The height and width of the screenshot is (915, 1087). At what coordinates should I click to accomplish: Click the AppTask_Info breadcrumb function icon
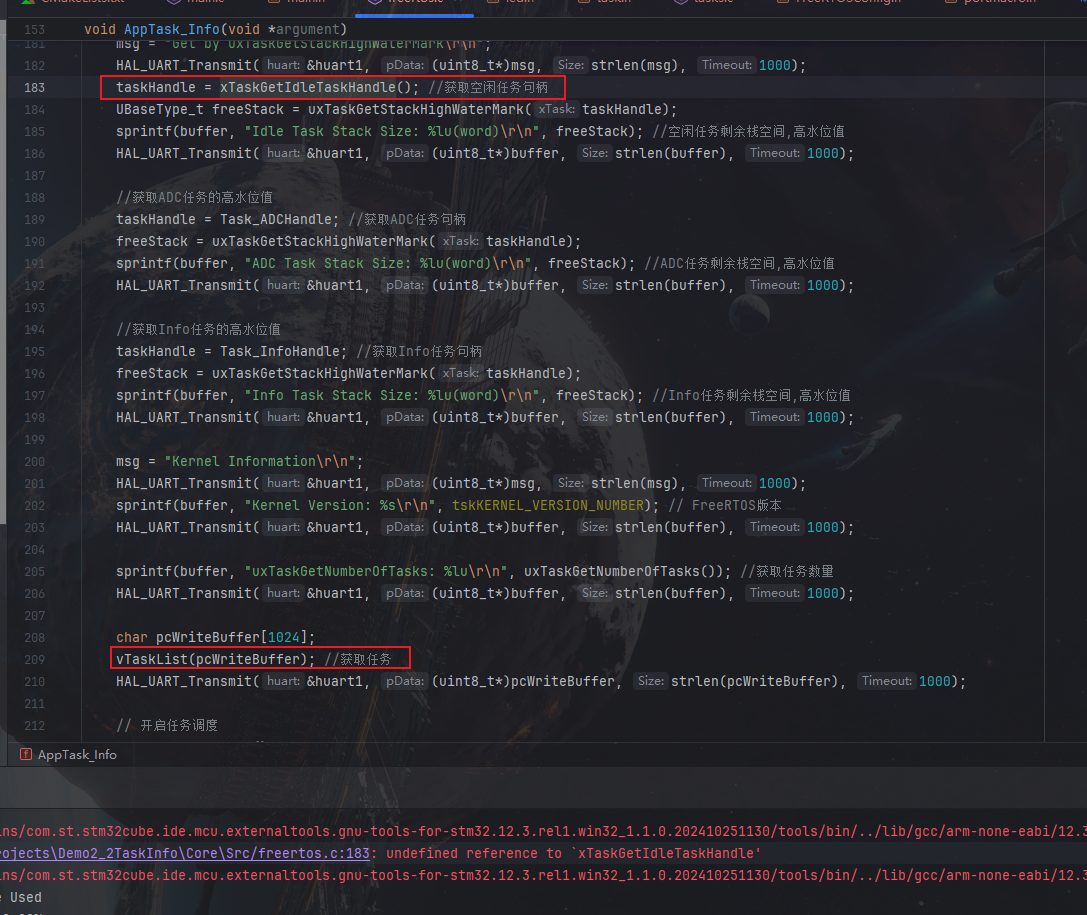(25, 755)
